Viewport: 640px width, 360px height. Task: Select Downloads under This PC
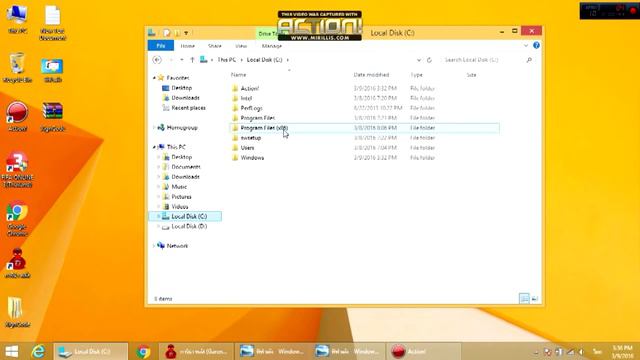coord(185,177)
